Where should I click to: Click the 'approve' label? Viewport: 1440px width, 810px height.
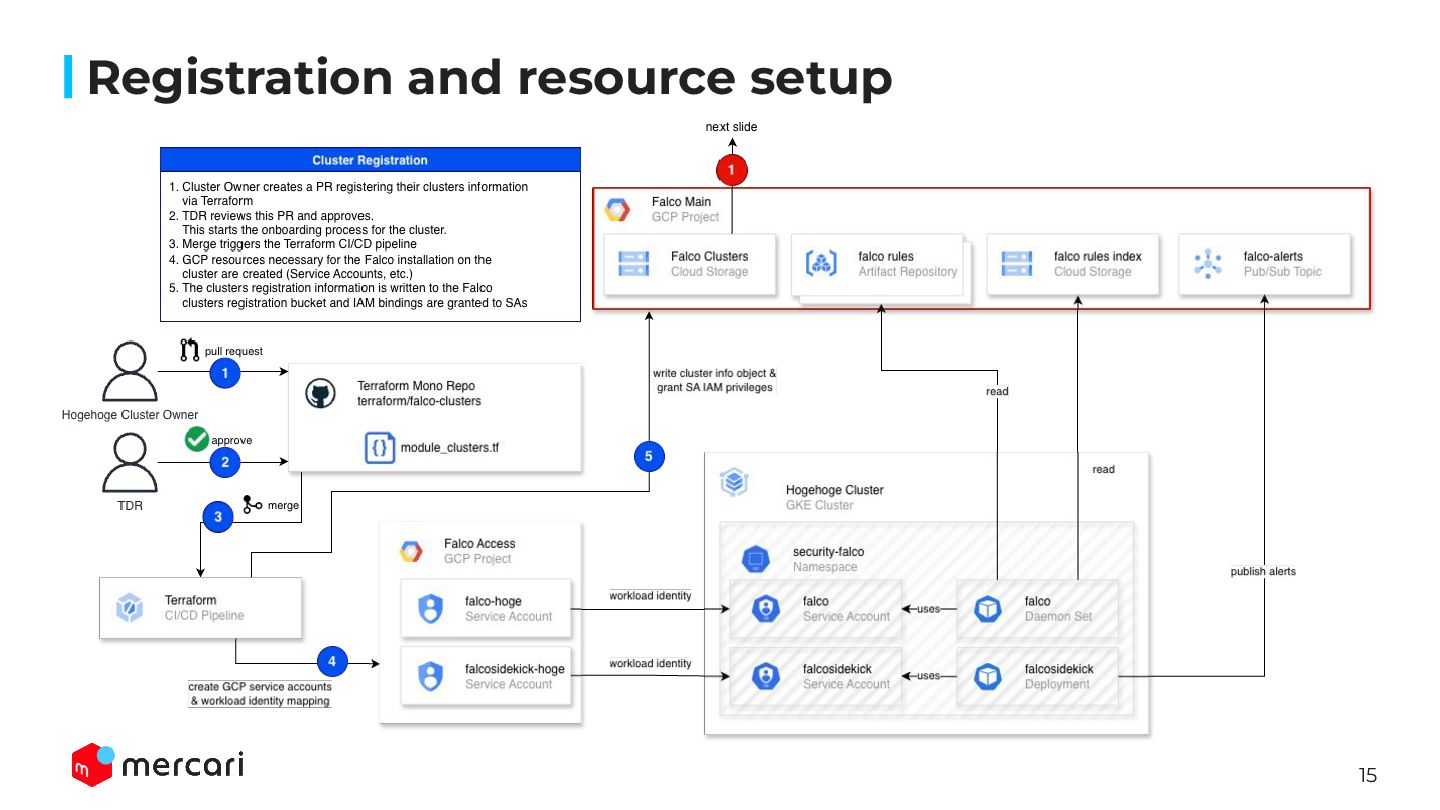232,440
